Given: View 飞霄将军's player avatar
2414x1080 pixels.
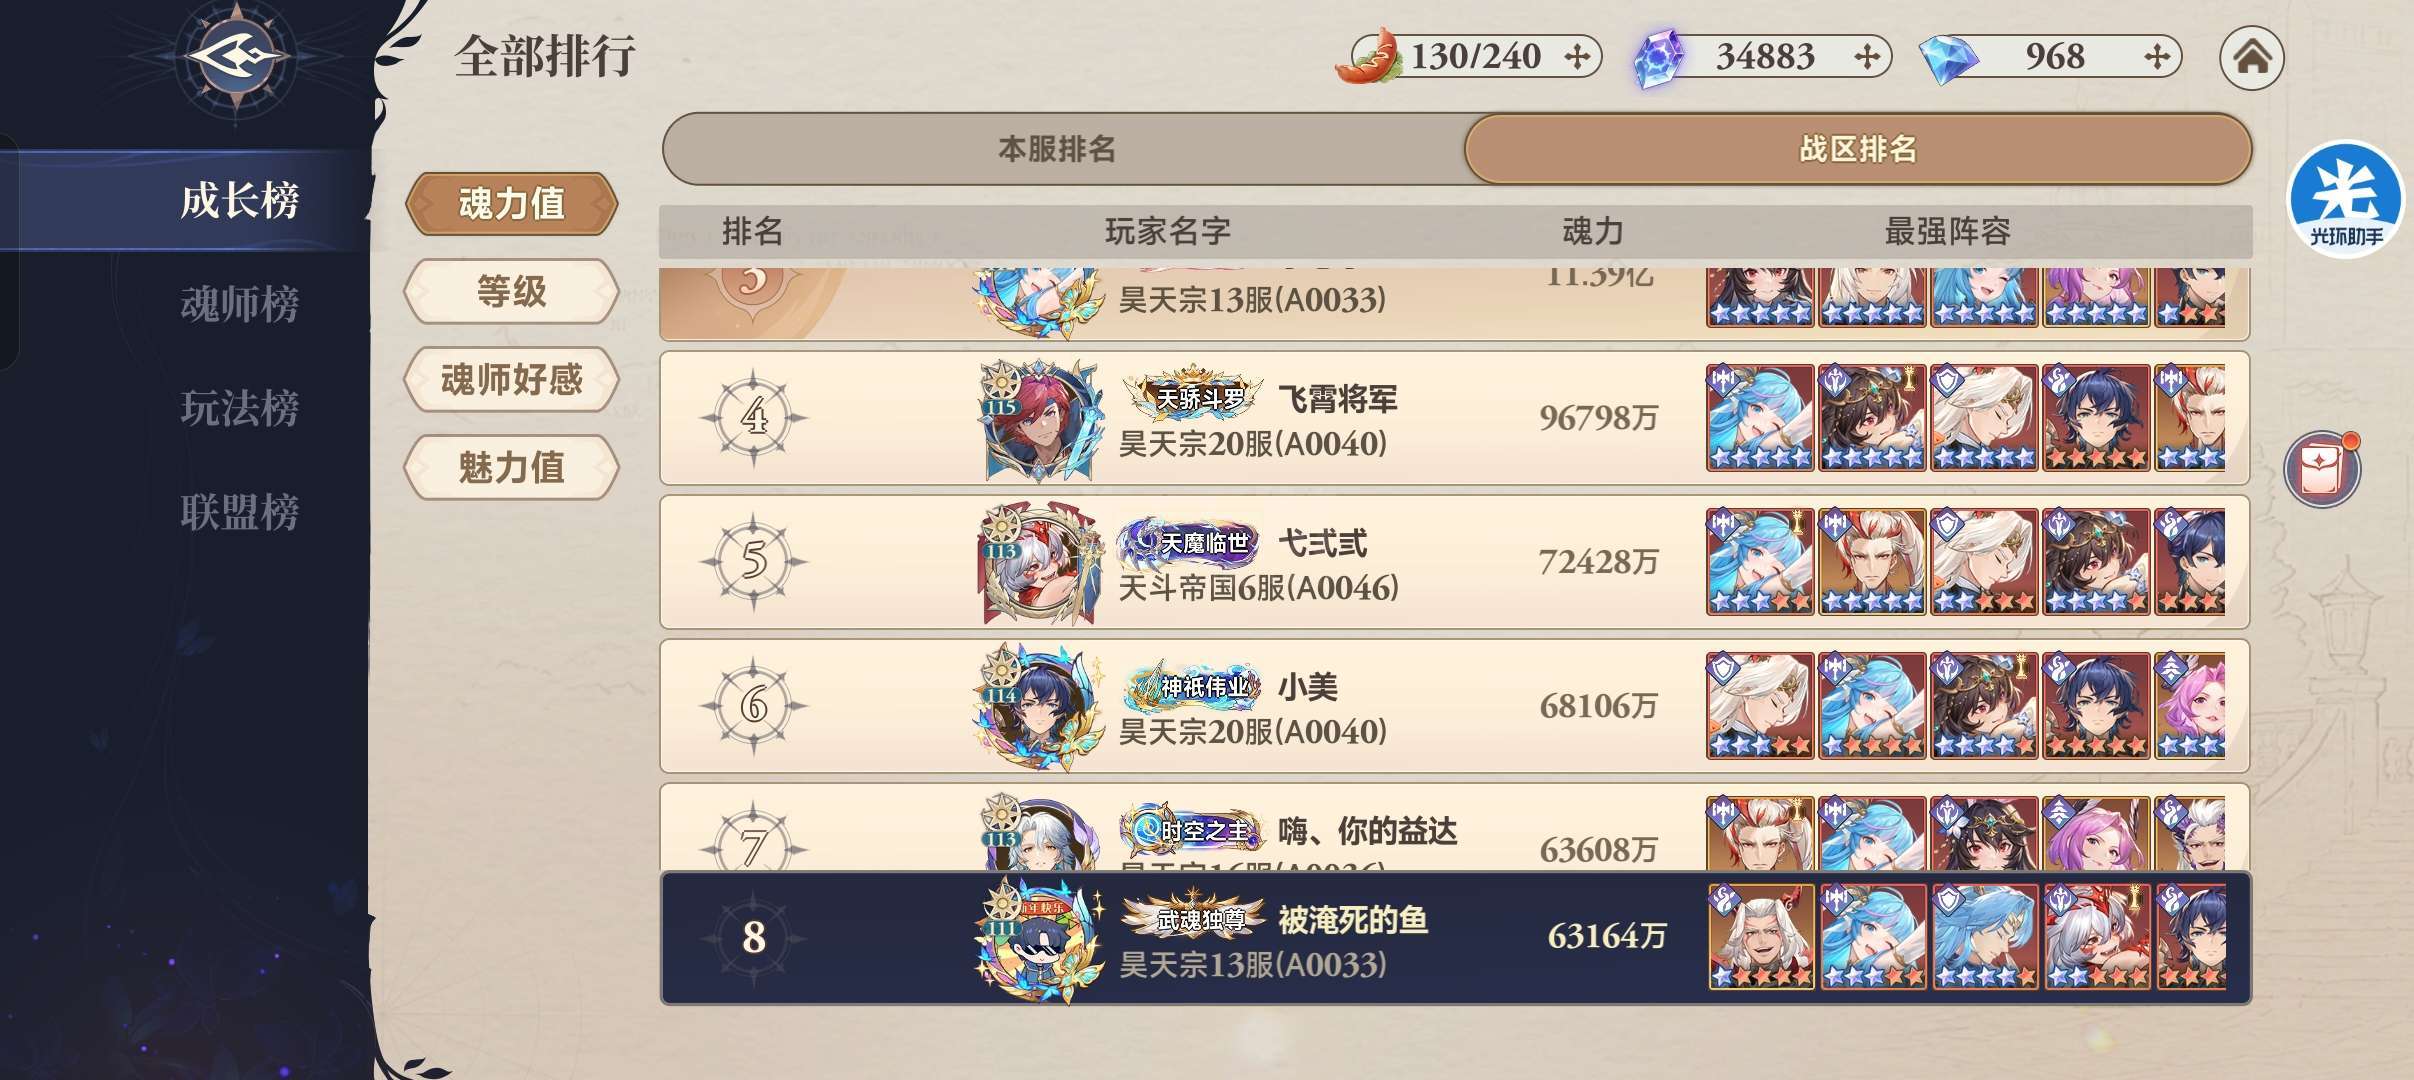Looking at the screenshot, I should click(x=1040, y=419).
